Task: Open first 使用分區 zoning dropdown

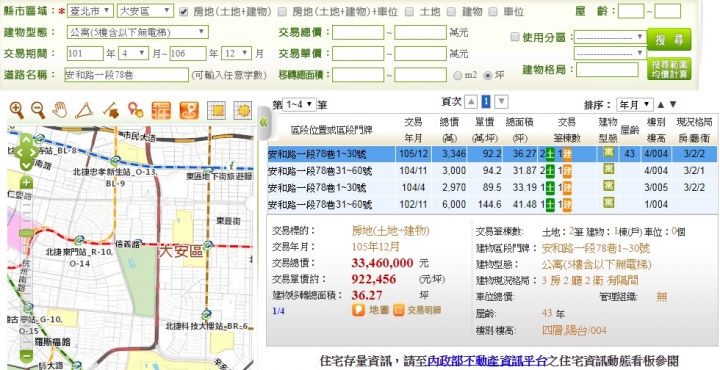Action: coord(610,37)
